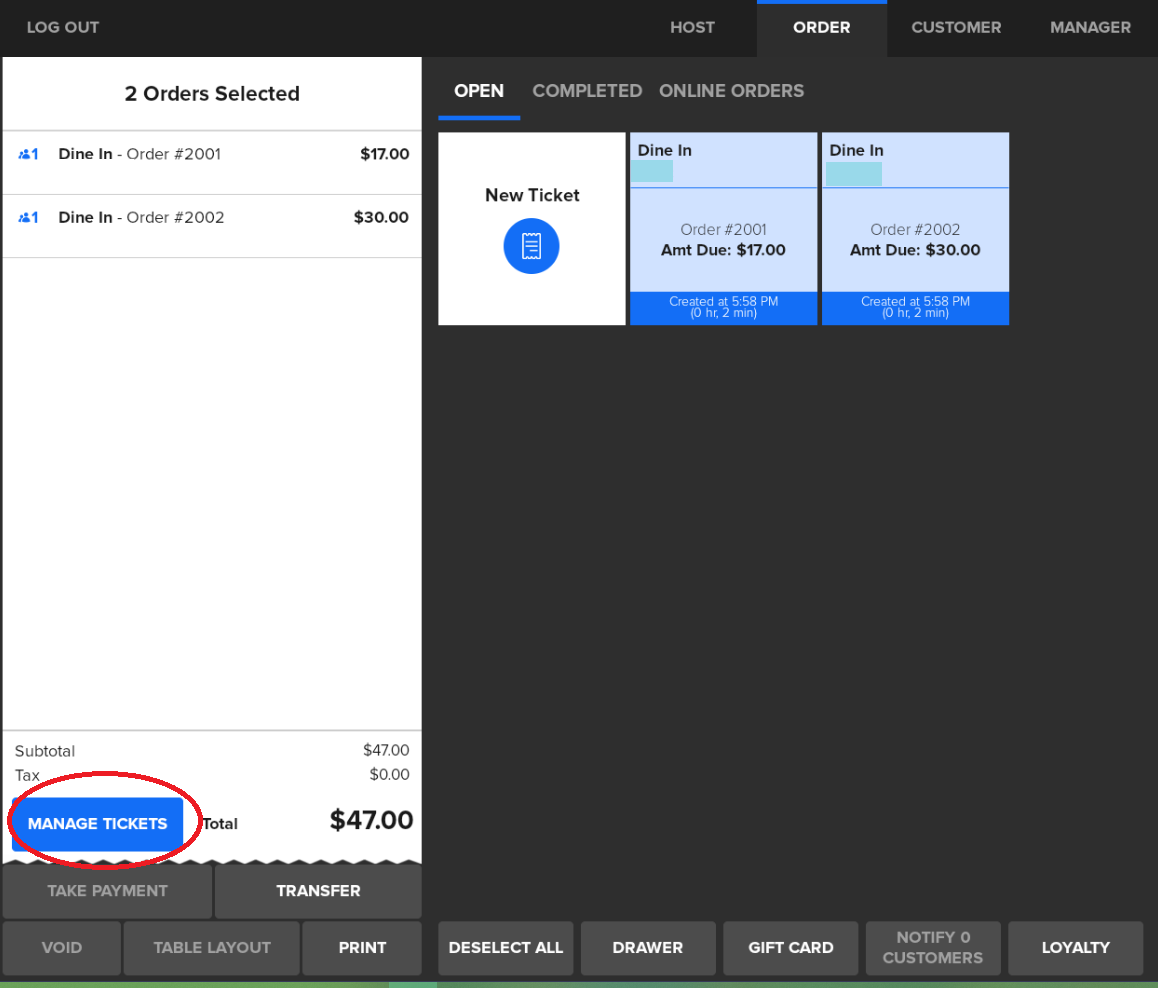Click guest count icon on Order #2002 row

28,218
